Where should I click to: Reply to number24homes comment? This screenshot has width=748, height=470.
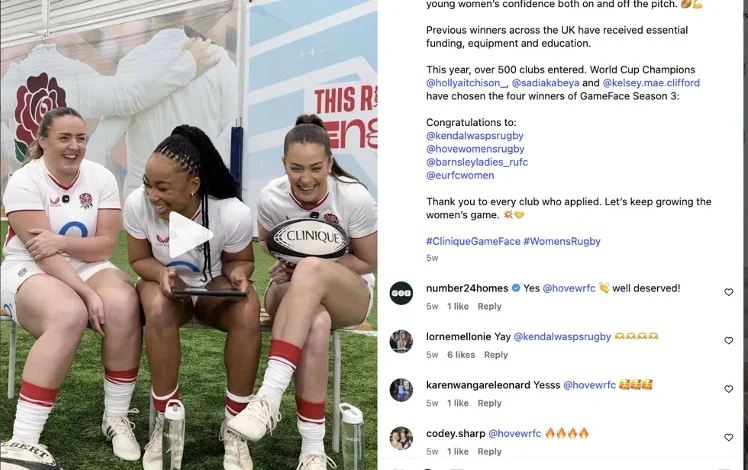tap(489, 306)
